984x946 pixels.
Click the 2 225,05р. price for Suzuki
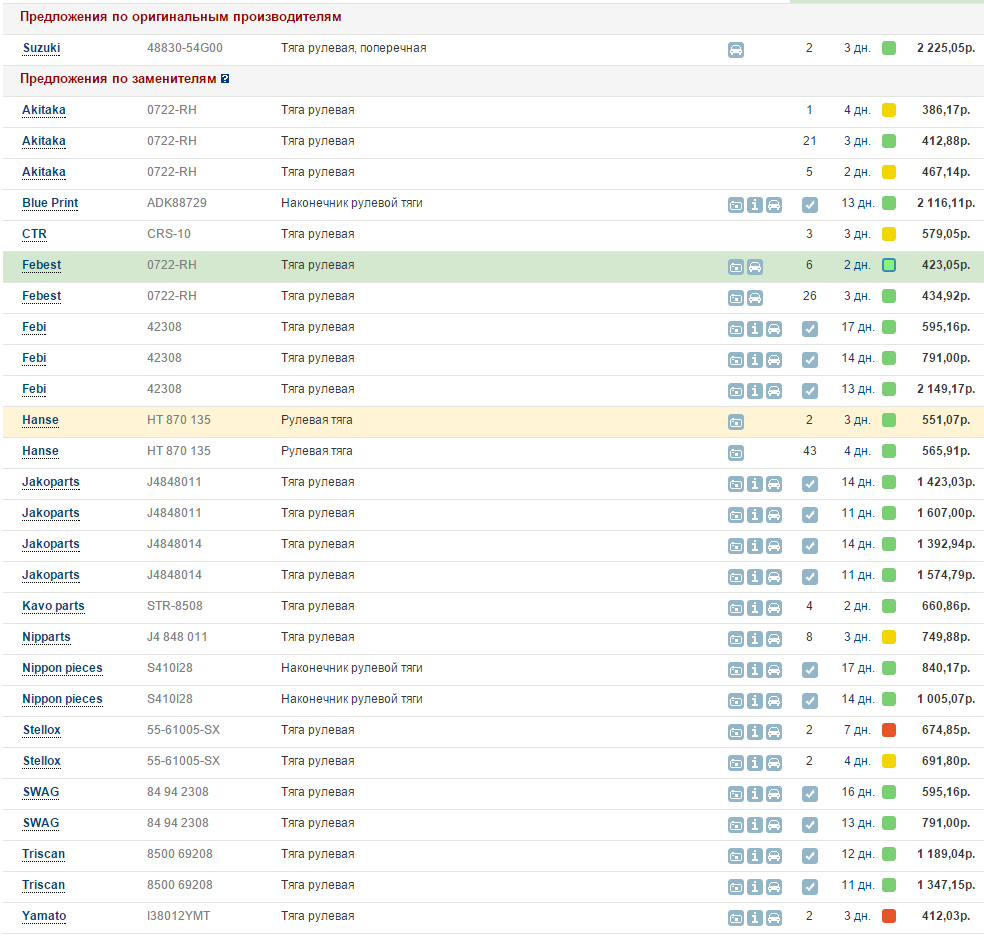coord(945,48)
